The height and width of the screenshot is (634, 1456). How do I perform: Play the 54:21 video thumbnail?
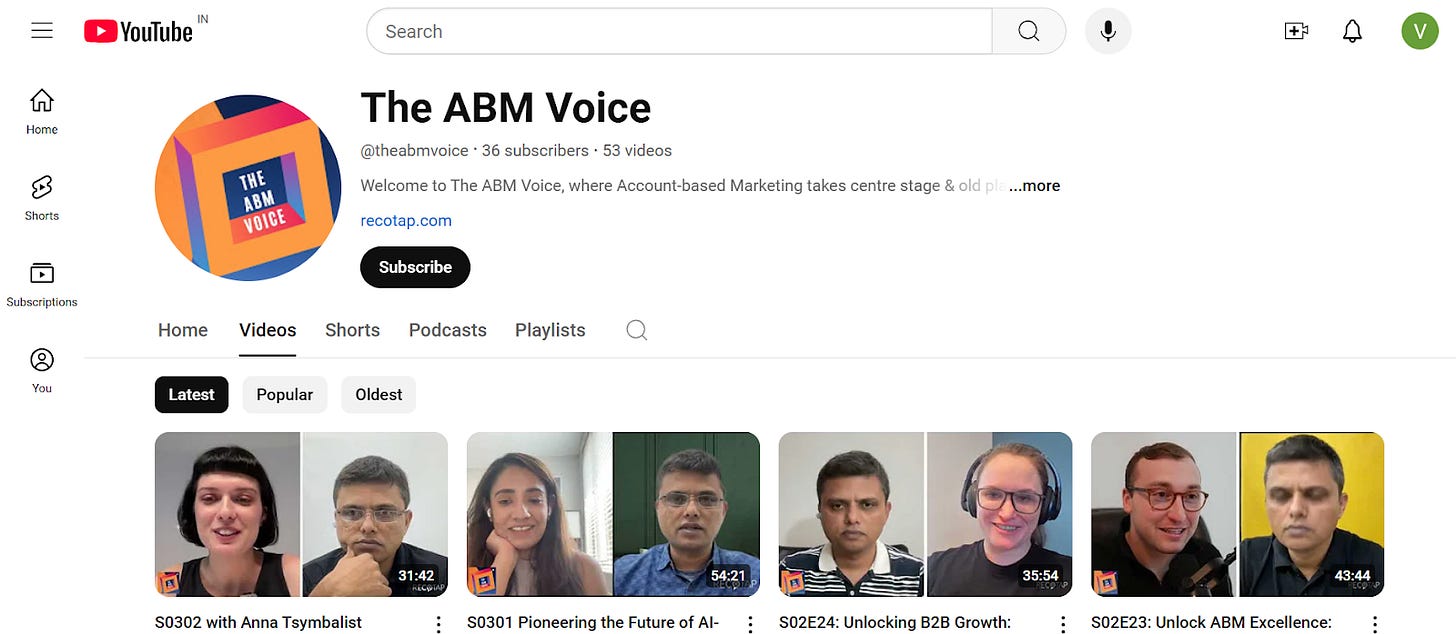[613, 514]
